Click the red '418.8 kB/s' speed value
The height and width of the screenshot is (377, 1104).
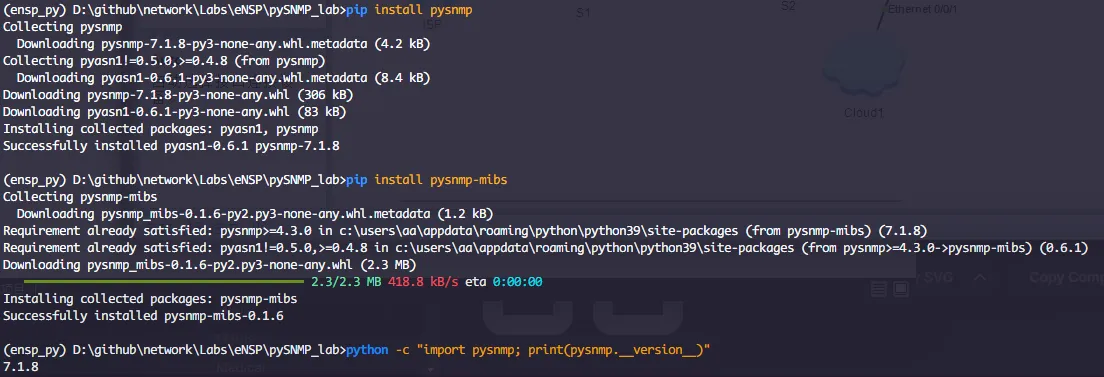pos(423,282)
